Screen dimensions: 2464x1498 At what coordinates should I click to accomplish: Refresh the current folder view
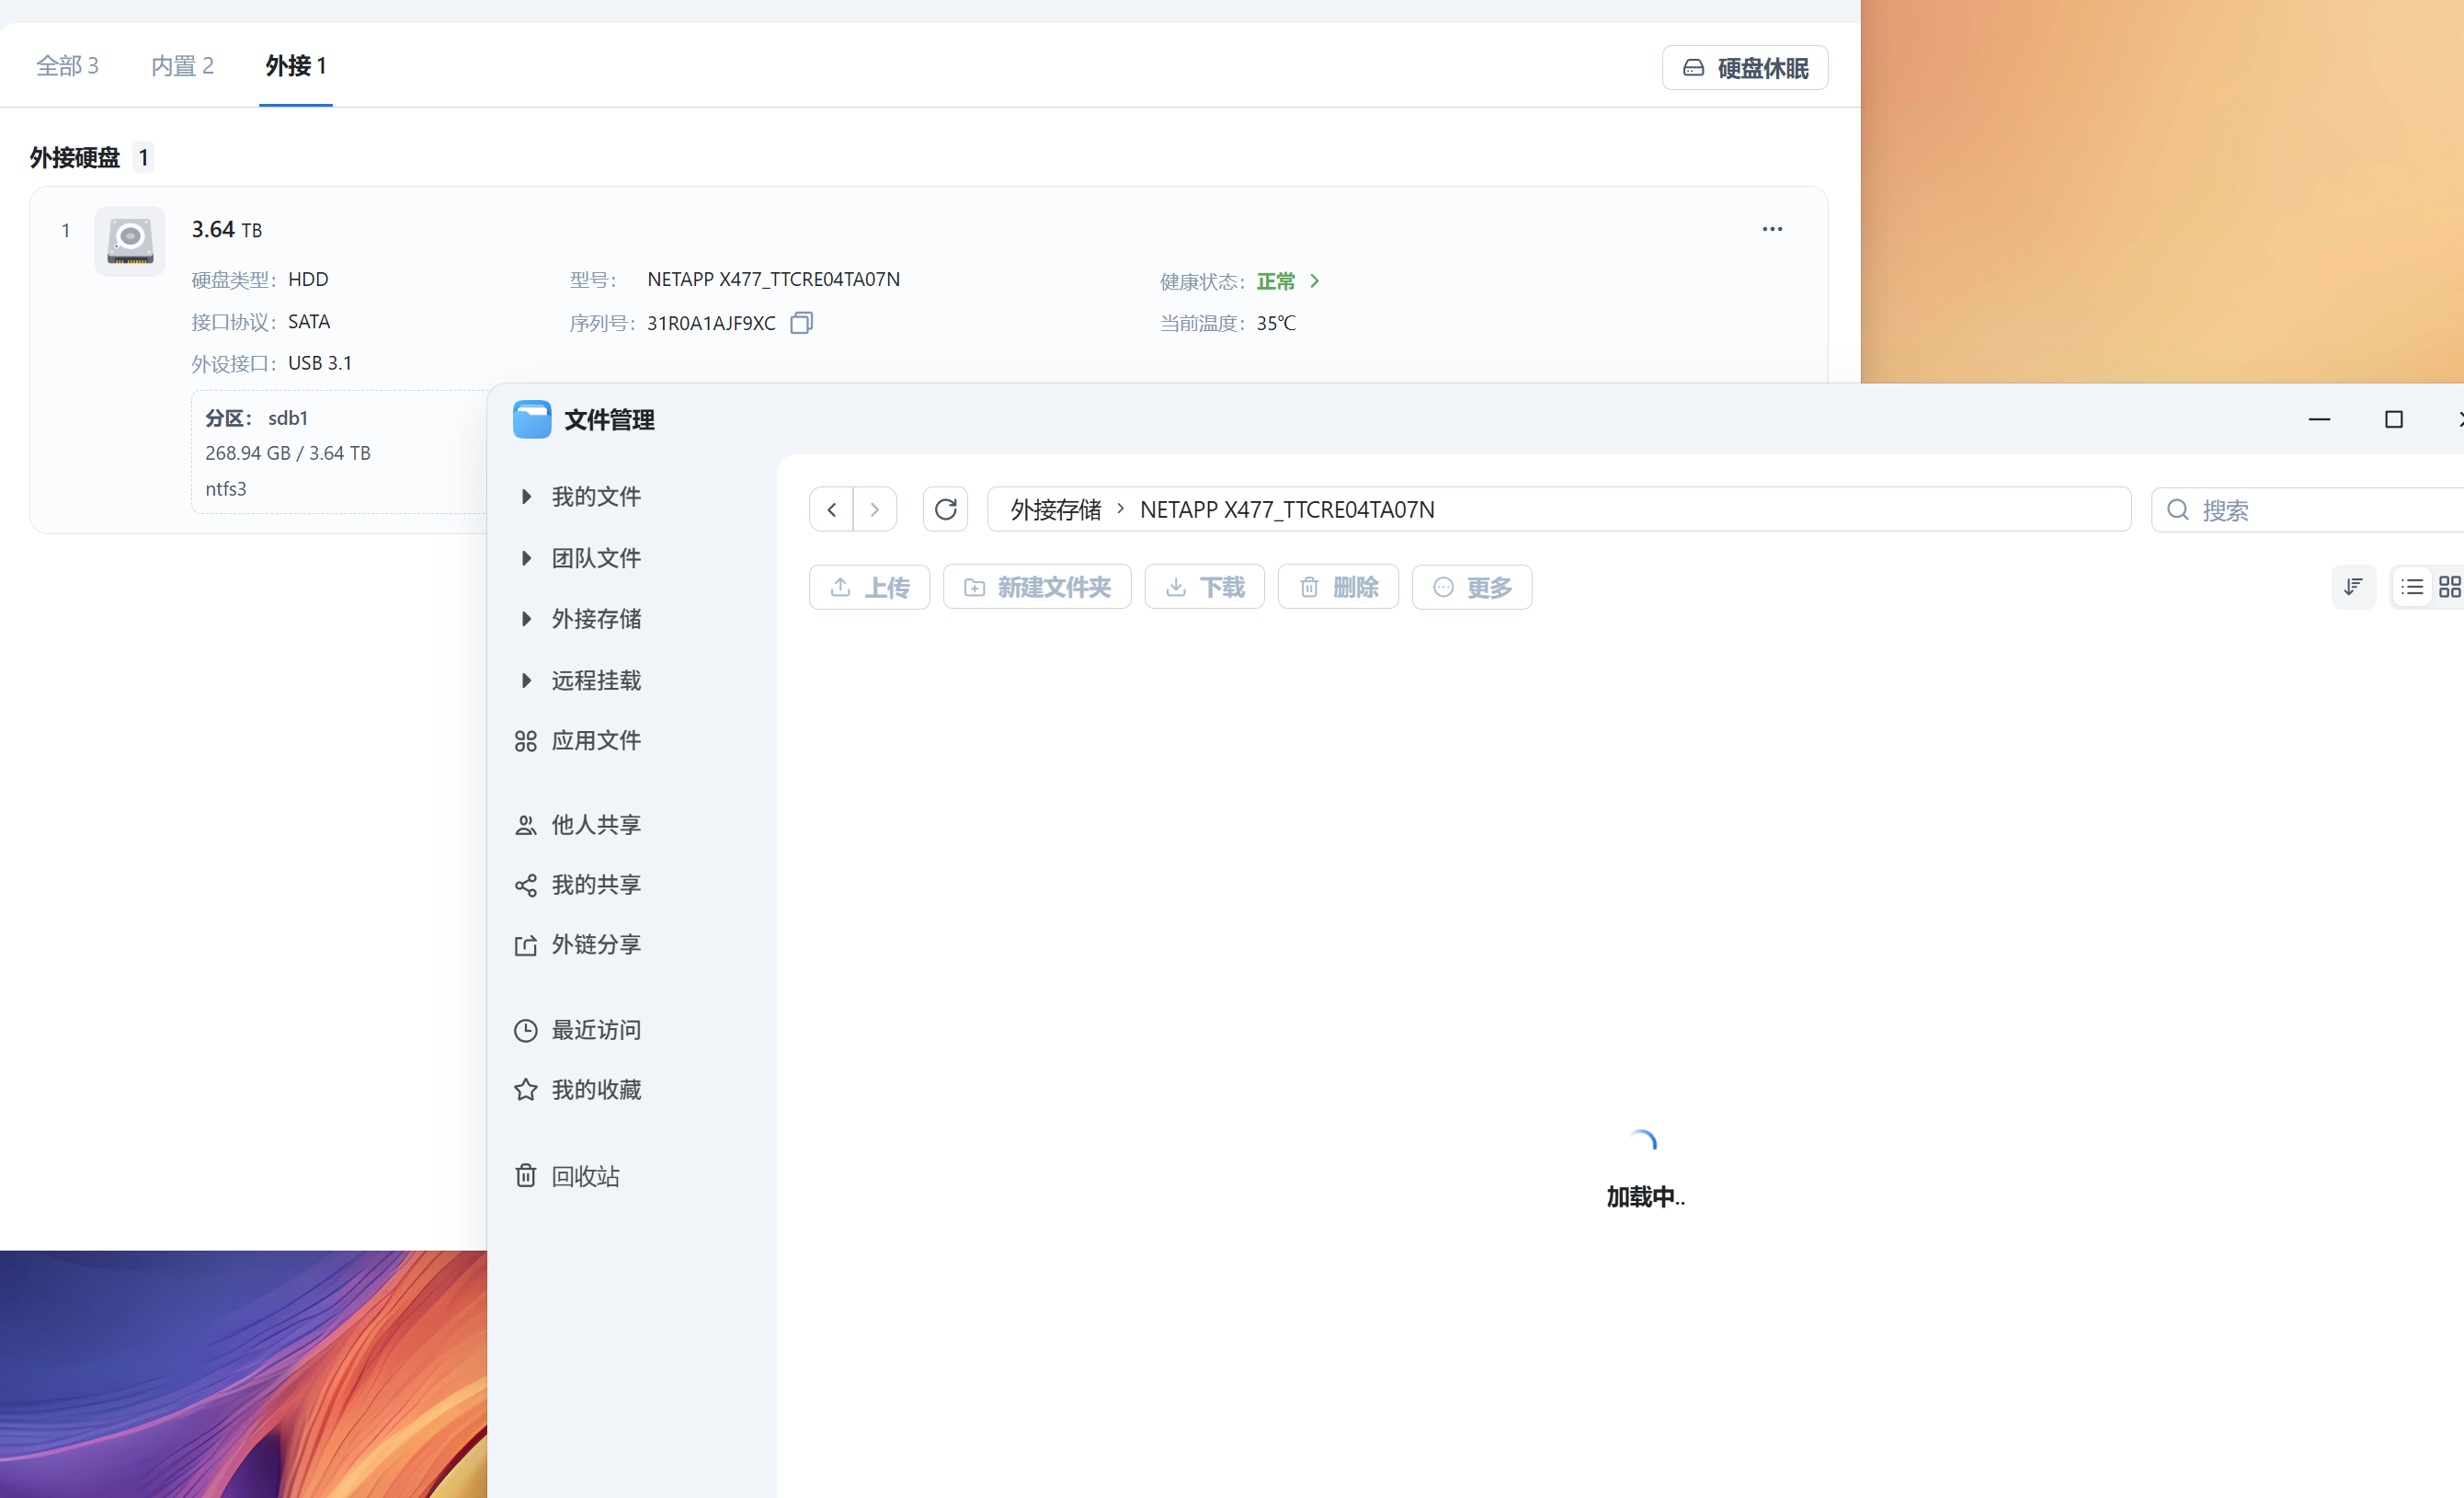pyautogui.click(x=945, y=509)
